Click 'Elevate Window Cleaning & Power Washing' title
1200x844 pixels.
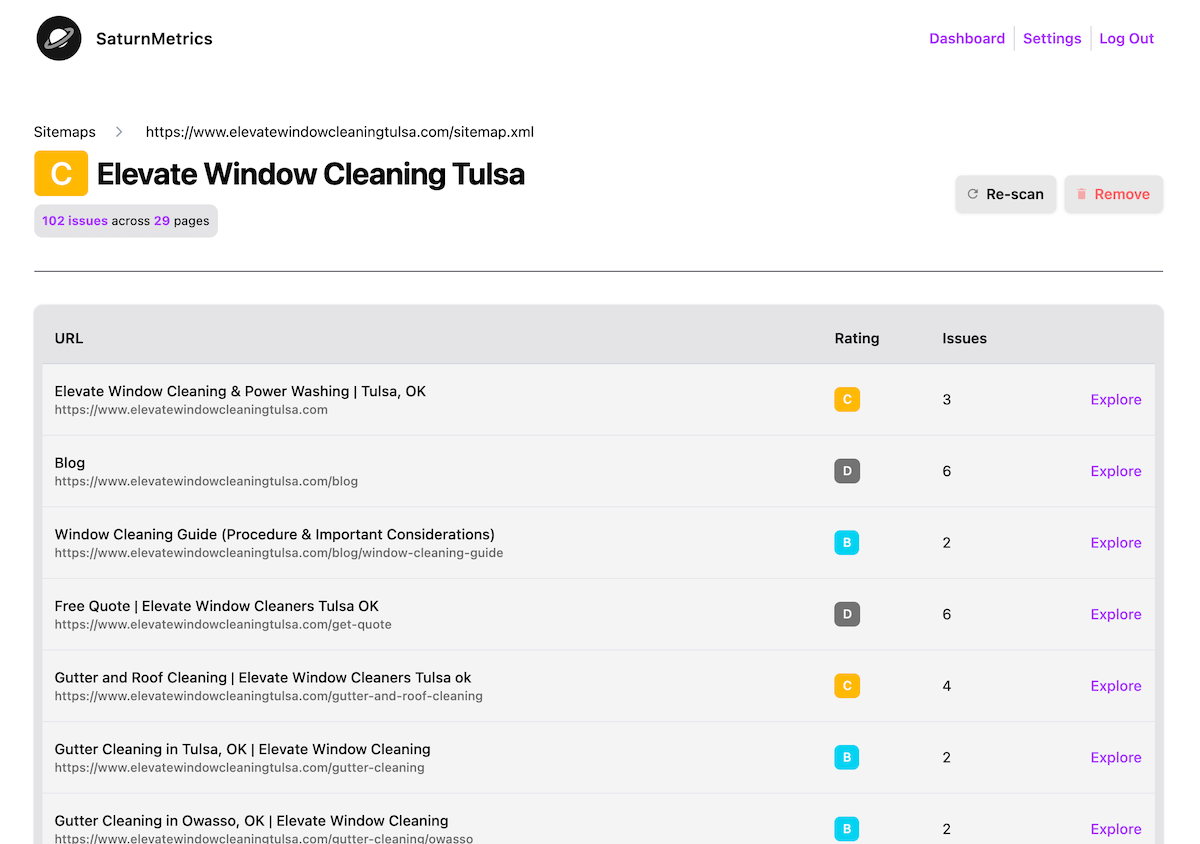tap(240, 391)
